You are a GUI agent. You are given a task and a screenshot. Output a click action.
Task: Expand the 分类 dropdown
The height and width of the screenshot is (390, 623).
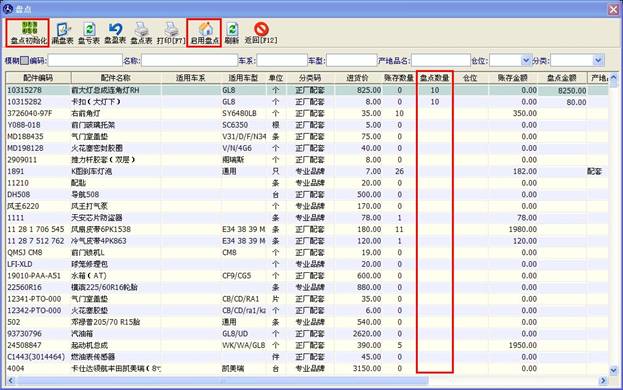[x=598, y=60]
